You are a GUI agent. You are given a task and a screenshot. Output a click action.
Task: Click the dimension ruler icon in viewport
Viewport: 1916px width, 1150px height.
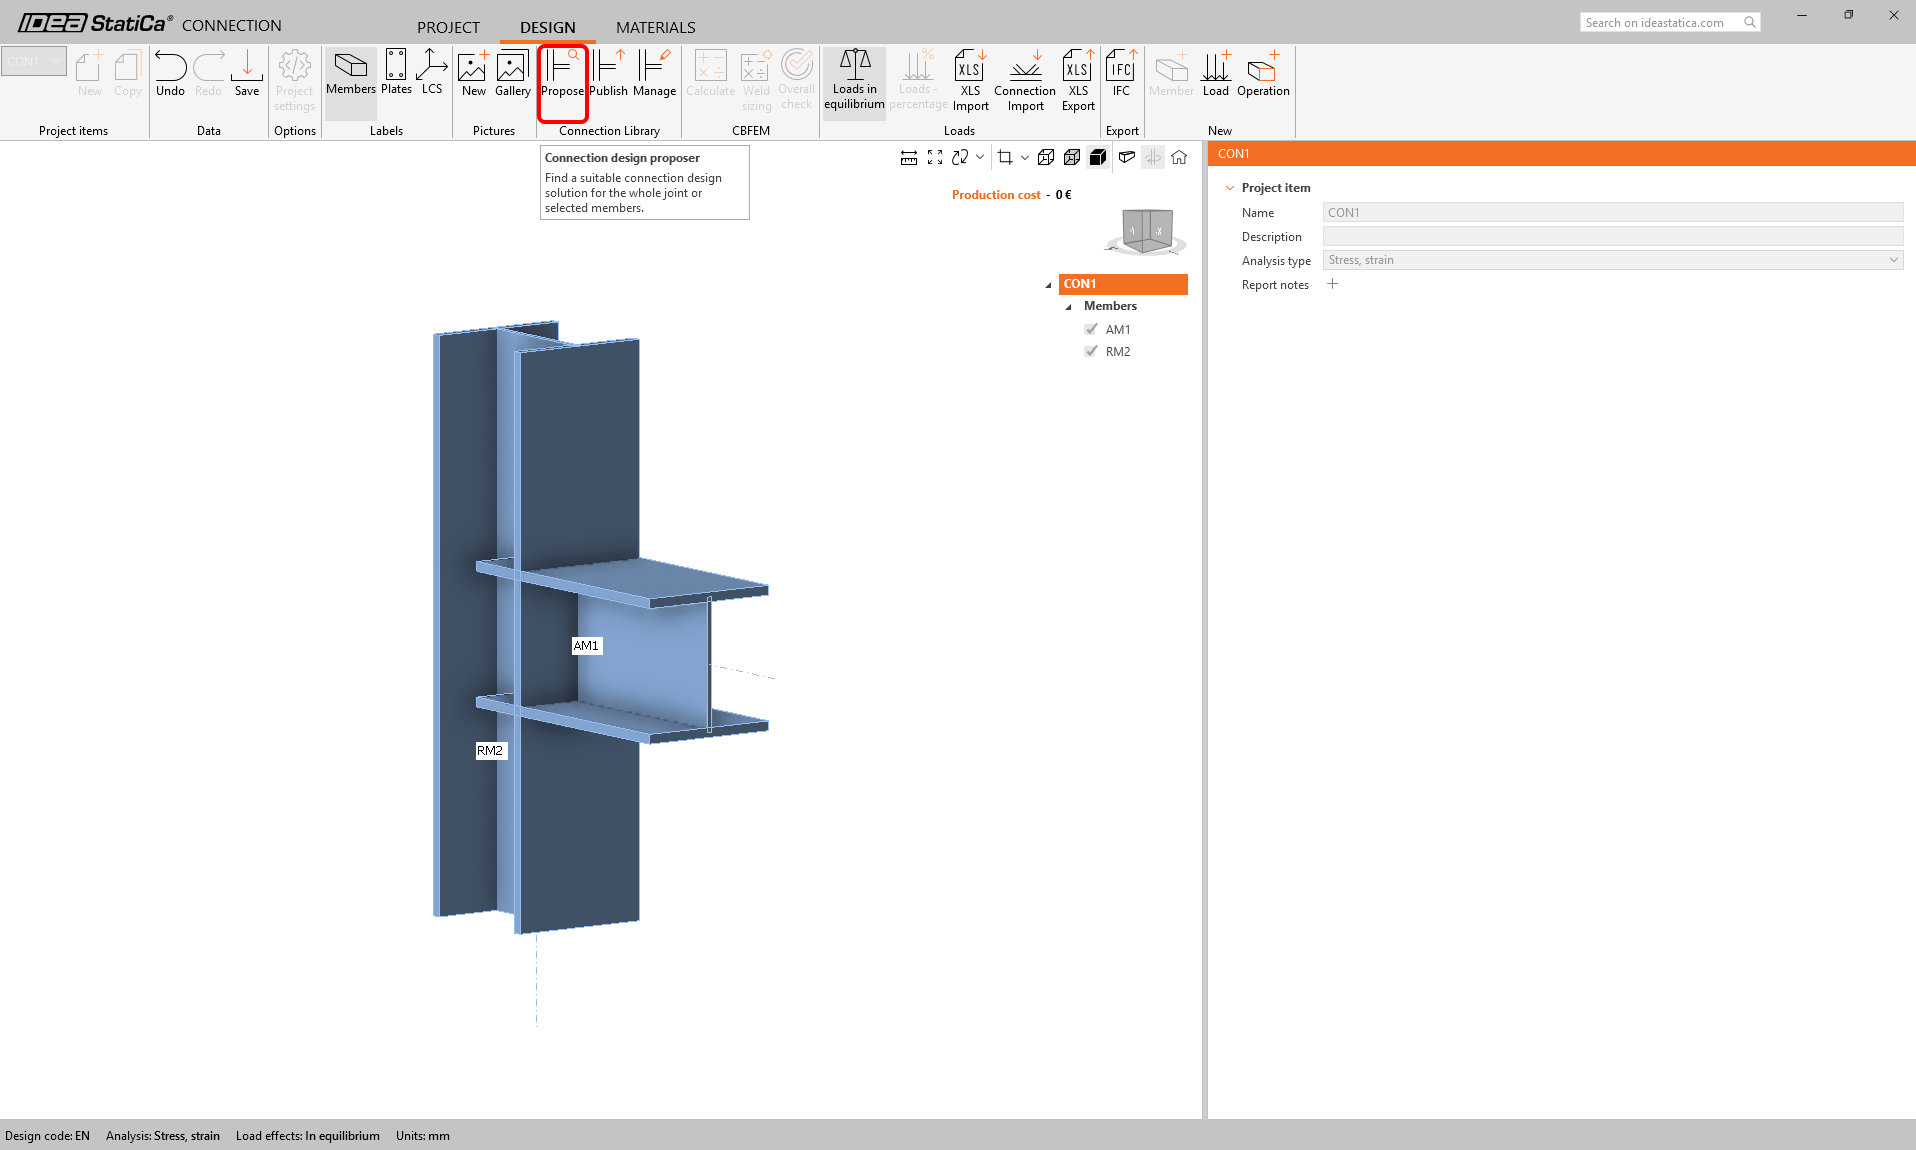909,157
